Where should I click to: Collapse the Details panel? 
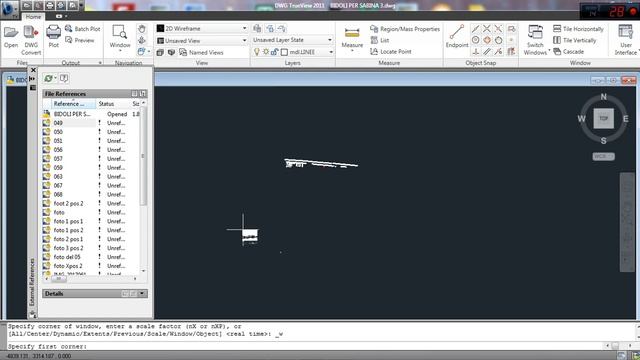click(x=142, y=293)
